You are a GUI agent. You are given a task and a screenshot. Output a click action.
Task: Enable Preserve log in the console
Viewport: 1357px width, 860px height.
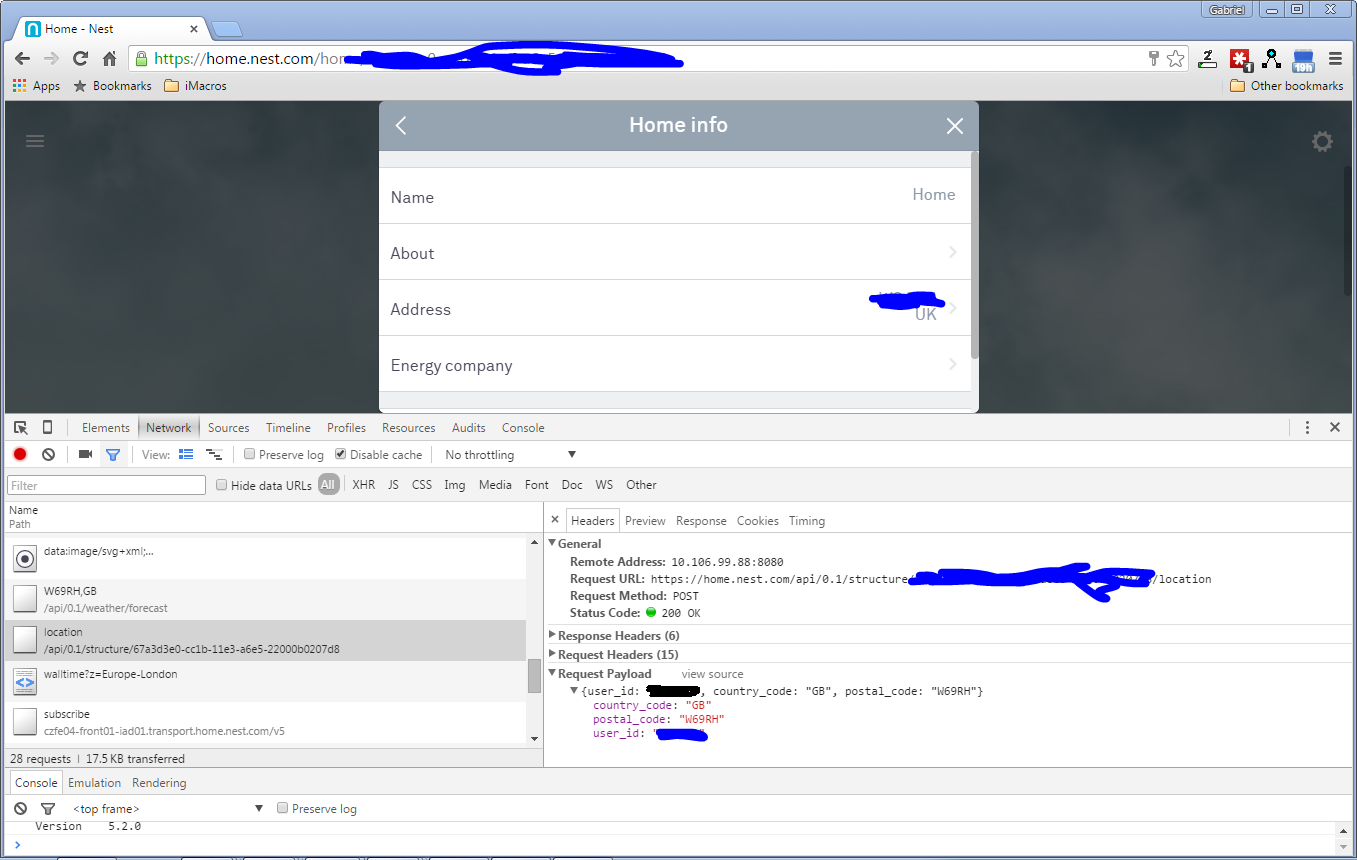pos(283,808)
